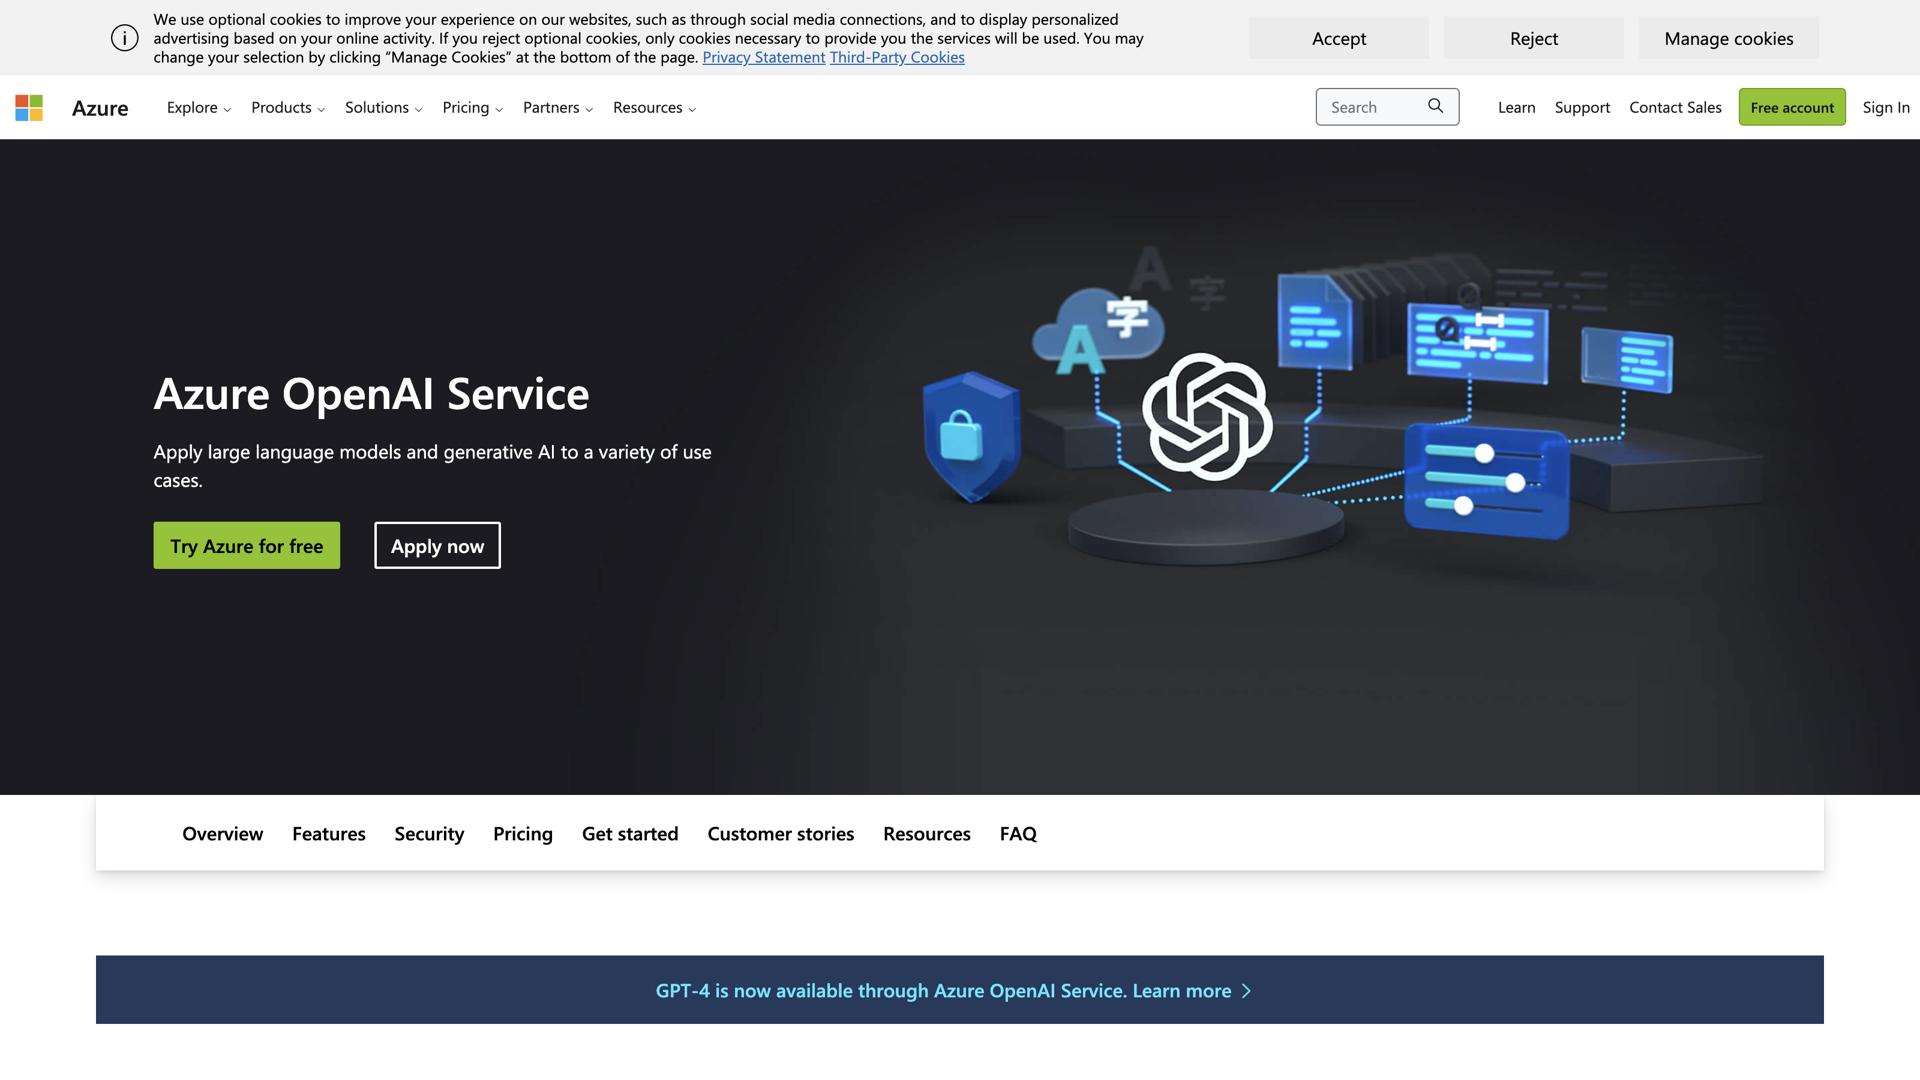Open the Privacy Statement link
1920x1080 pixels.
[763, 57]
